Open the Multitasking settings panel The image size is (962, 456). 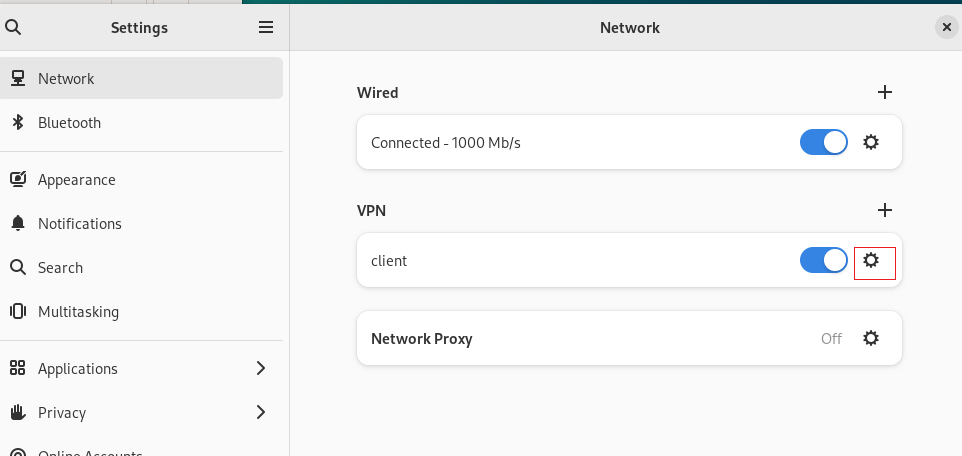tap(141, 312)
